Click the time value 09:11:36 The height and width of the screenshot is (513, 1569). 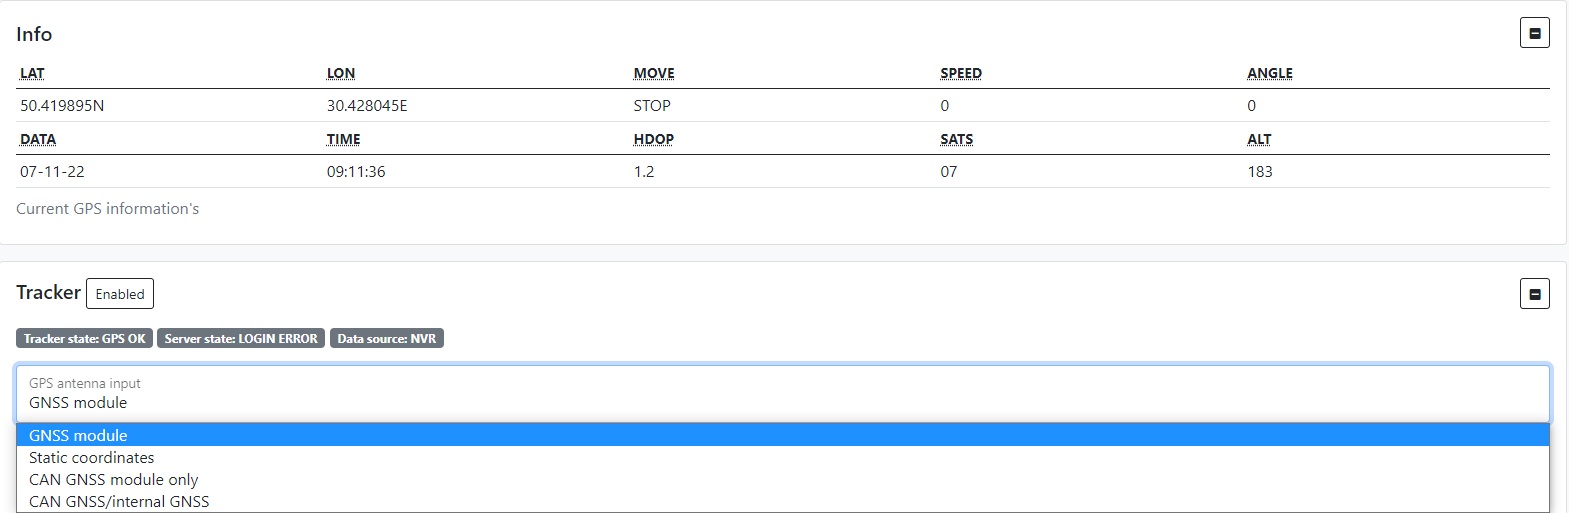coord(356,172)
